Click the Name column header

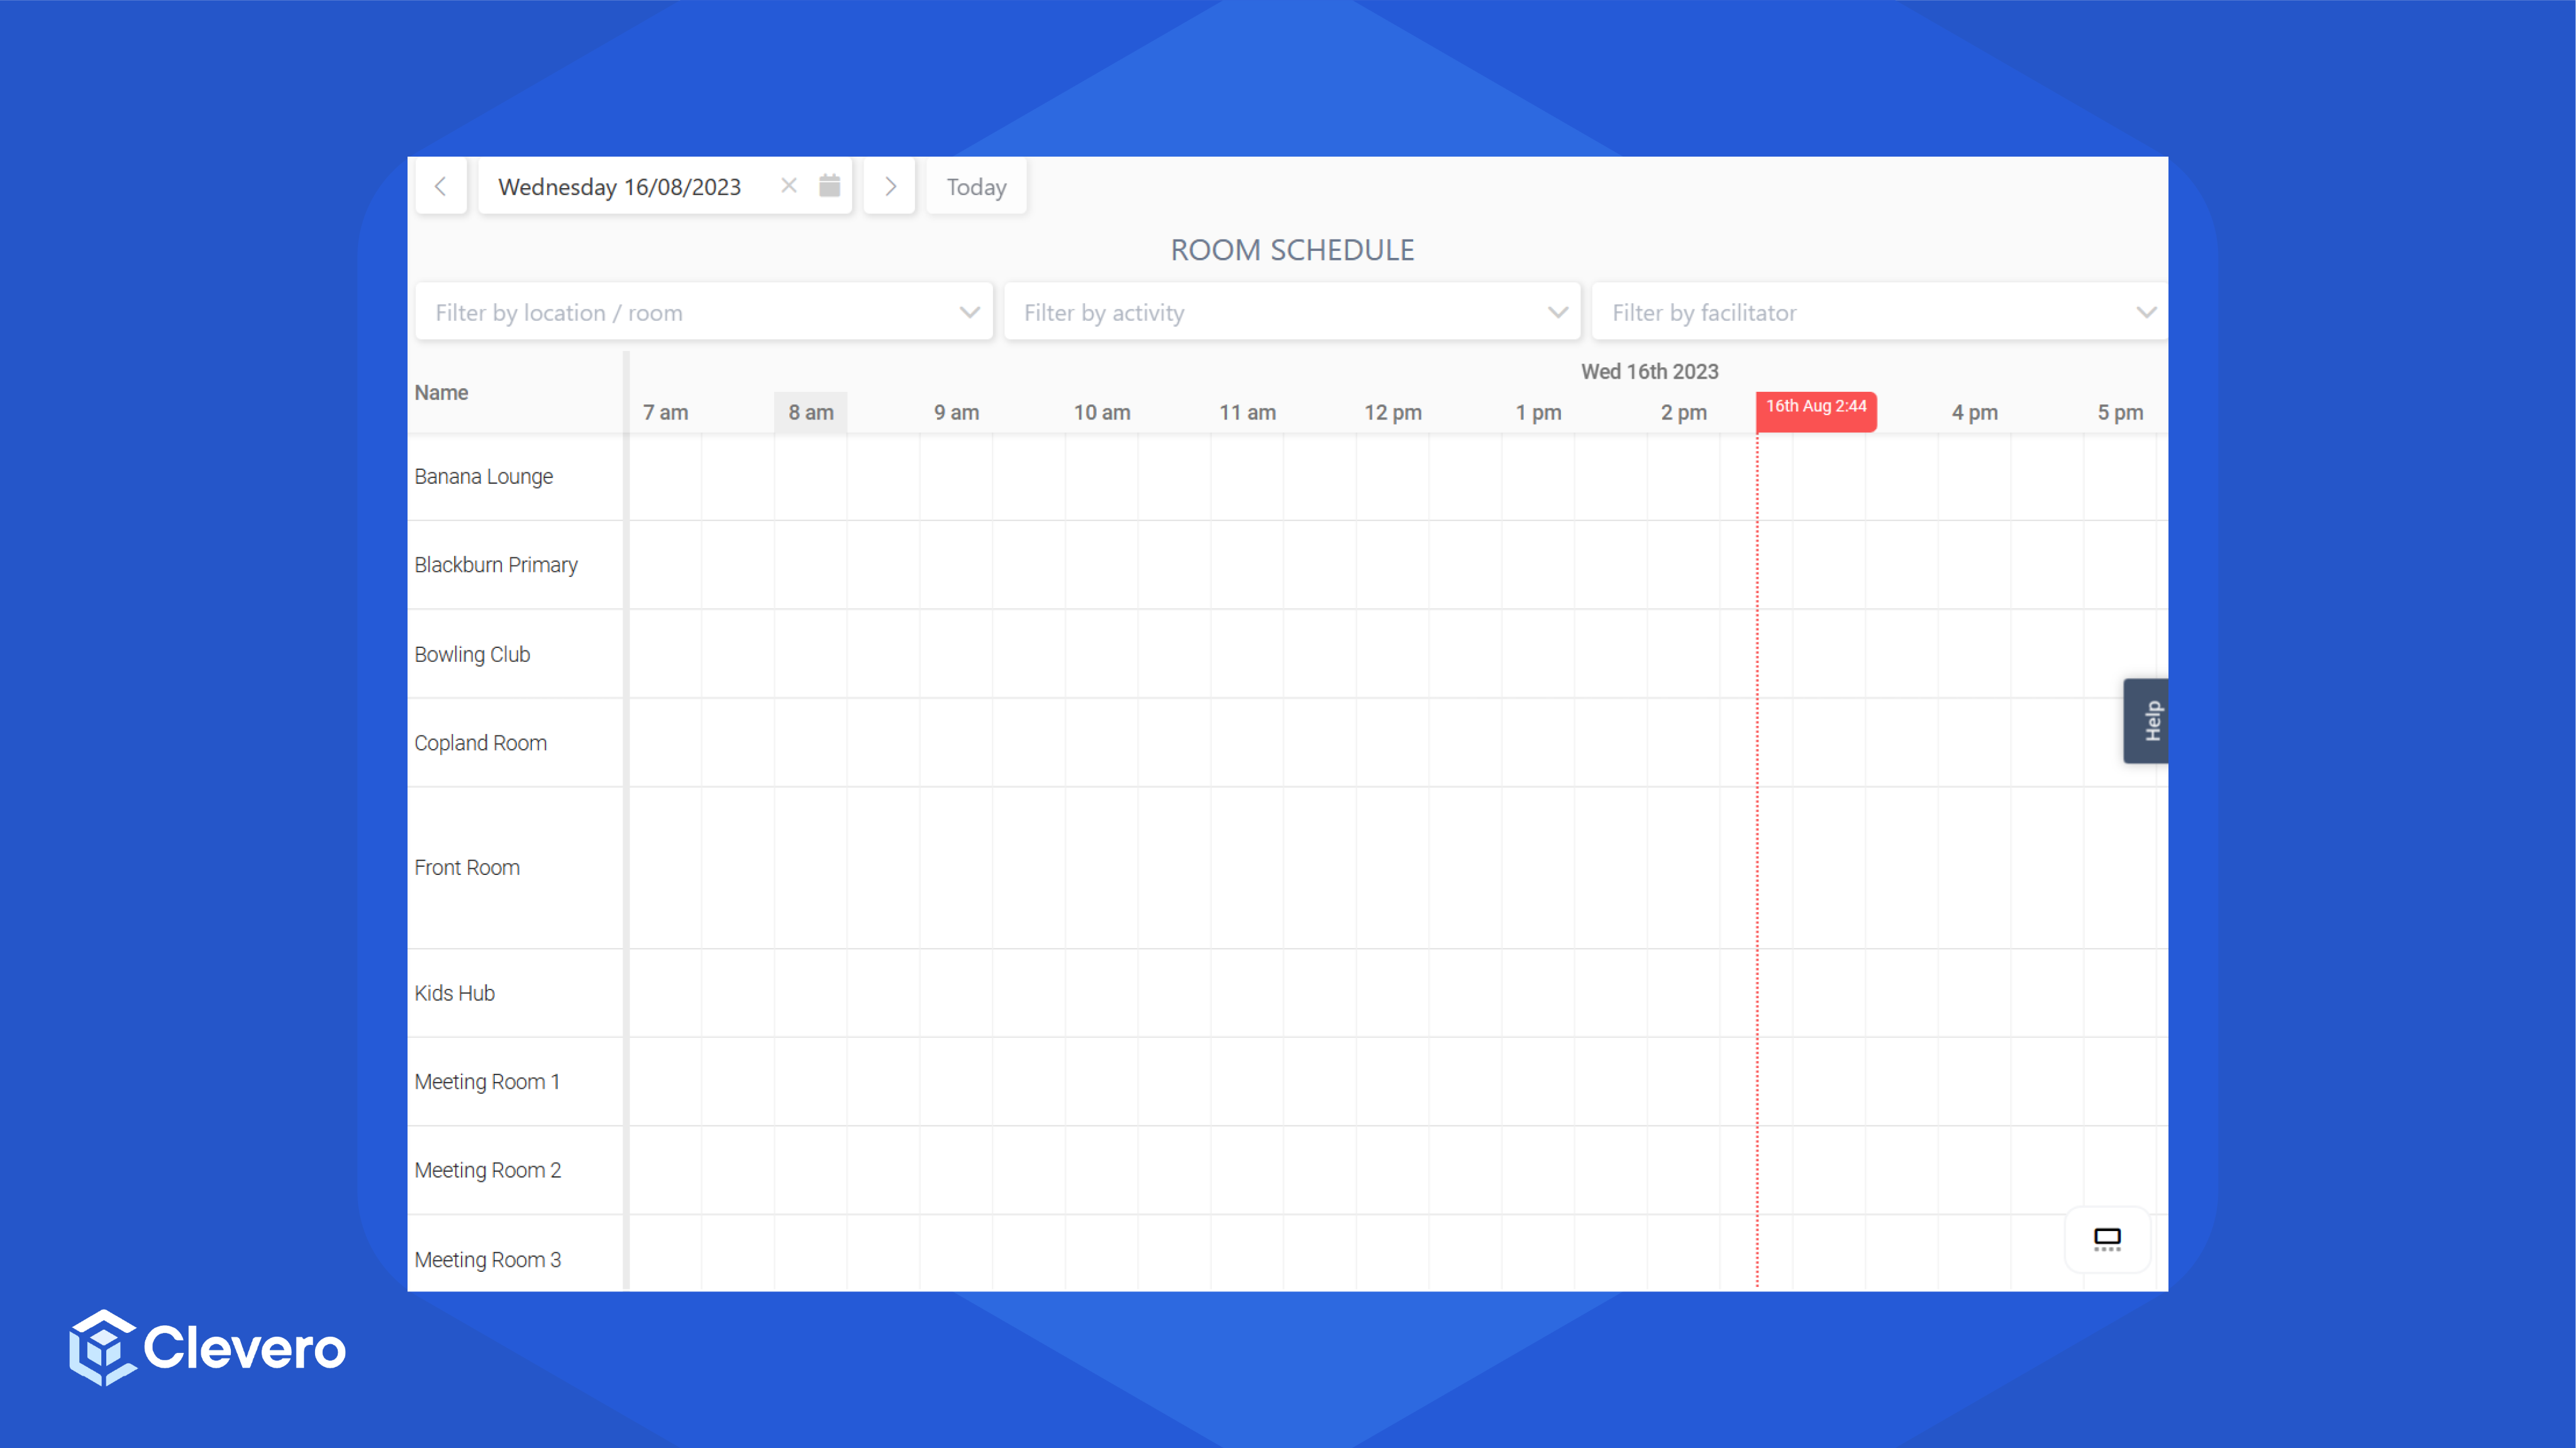pos(441,393)
